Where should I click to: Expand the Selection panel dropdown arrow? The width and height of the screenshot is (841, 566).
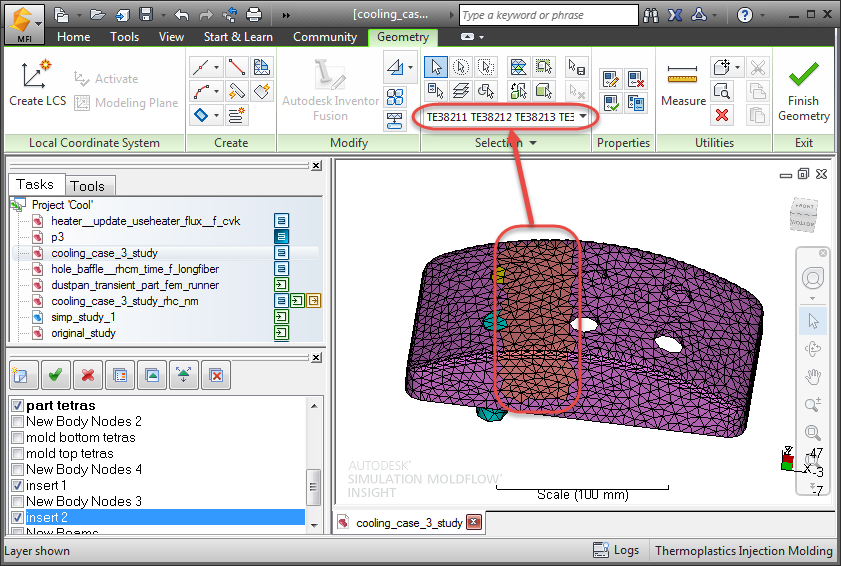(x=533, y=143)
